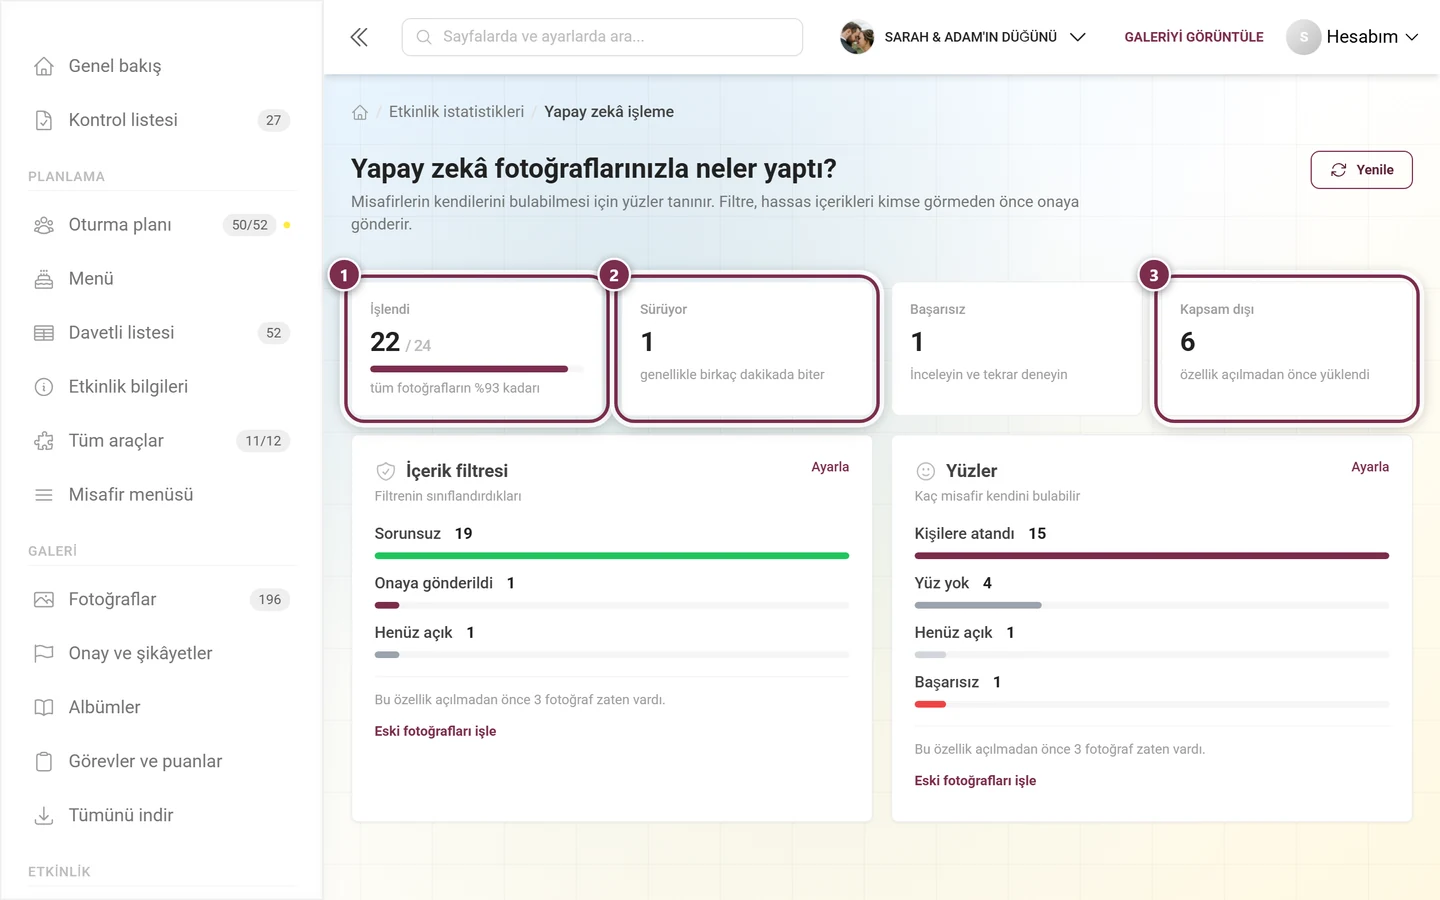Click the Genel bakış home icon
Image resolution: width=1440 pixels, height=900 pixels.
[x=44, y=66]
